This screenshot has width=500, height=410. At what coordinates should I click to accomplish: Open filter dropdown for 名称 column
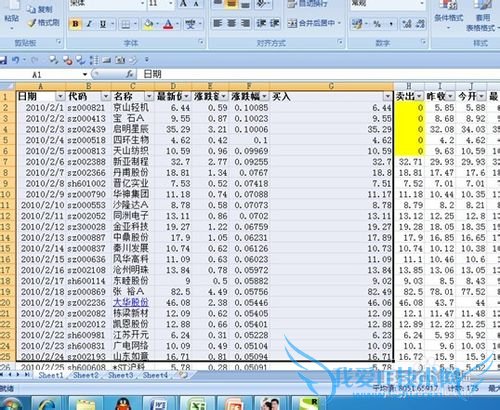149,97
